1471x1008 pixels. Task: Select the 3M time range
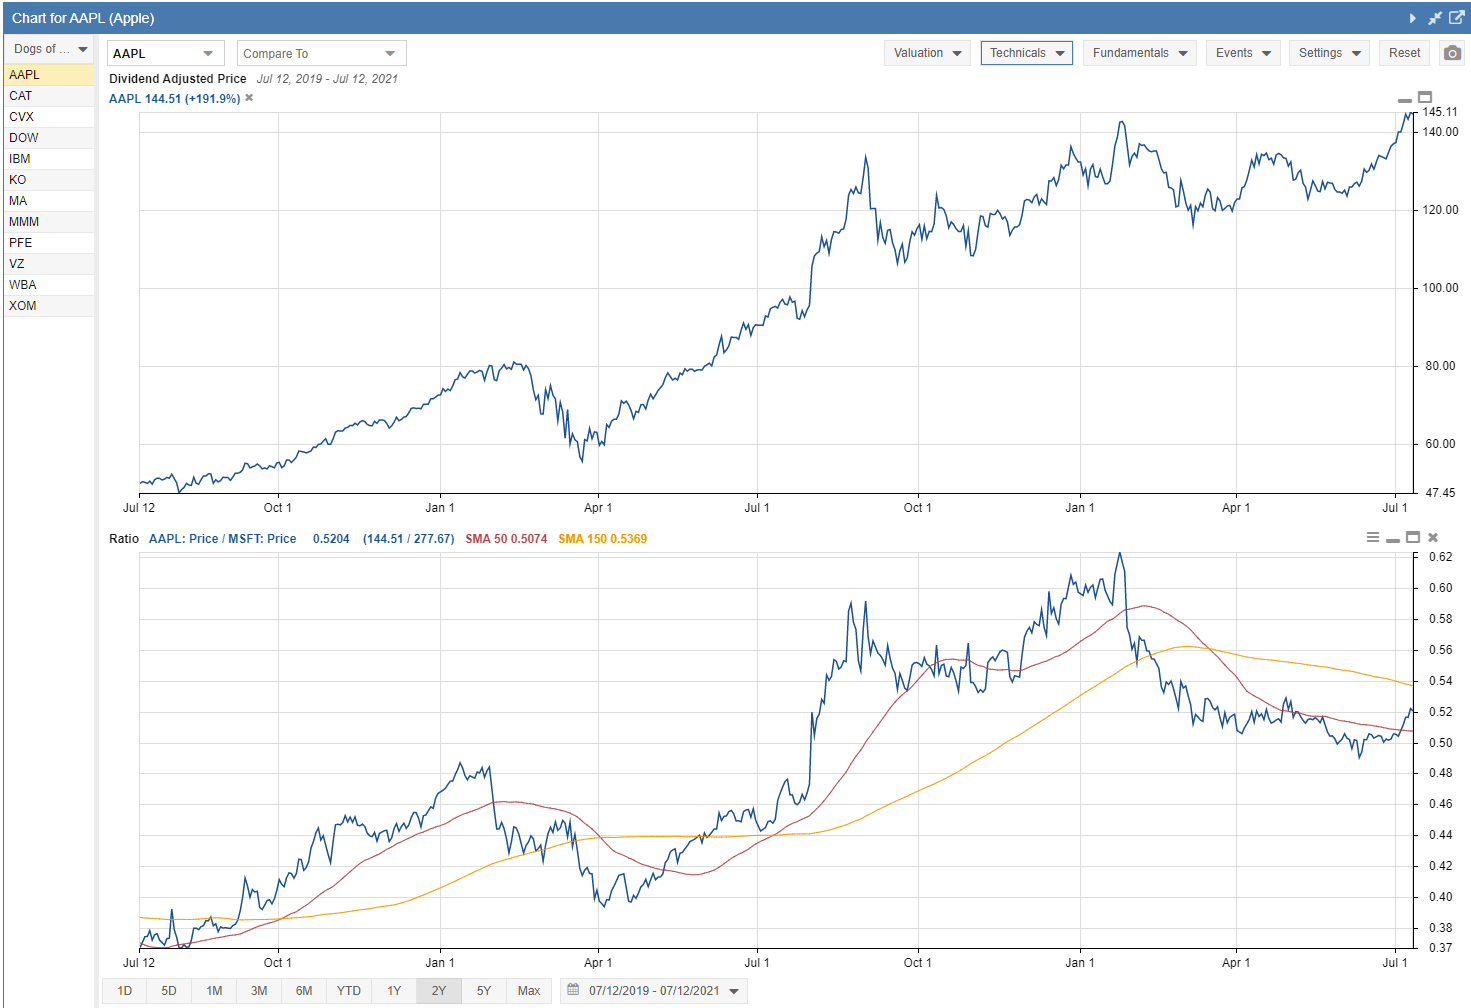(259, 991)
